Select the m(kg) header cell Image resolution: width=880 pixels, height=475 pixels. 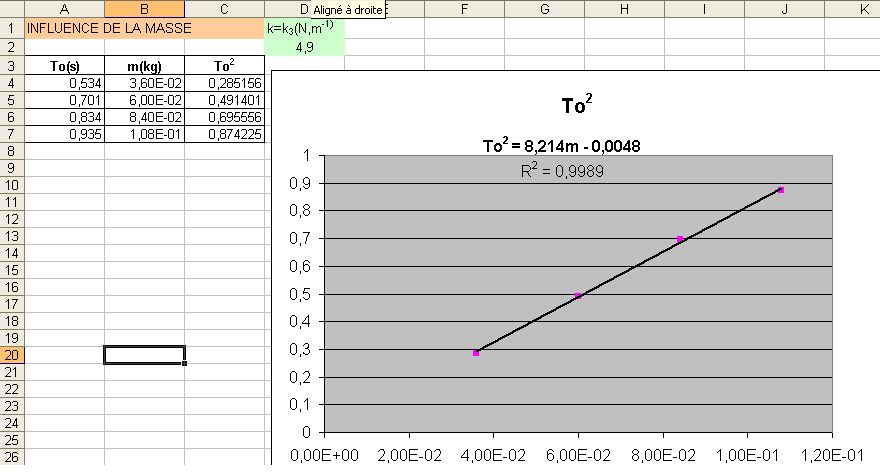click(144, 66)
